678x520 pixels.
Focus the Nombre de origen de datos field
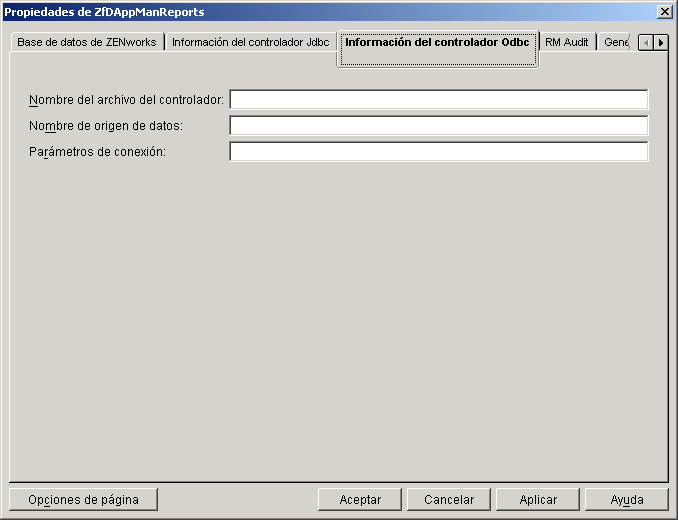(x=438, y=125)
